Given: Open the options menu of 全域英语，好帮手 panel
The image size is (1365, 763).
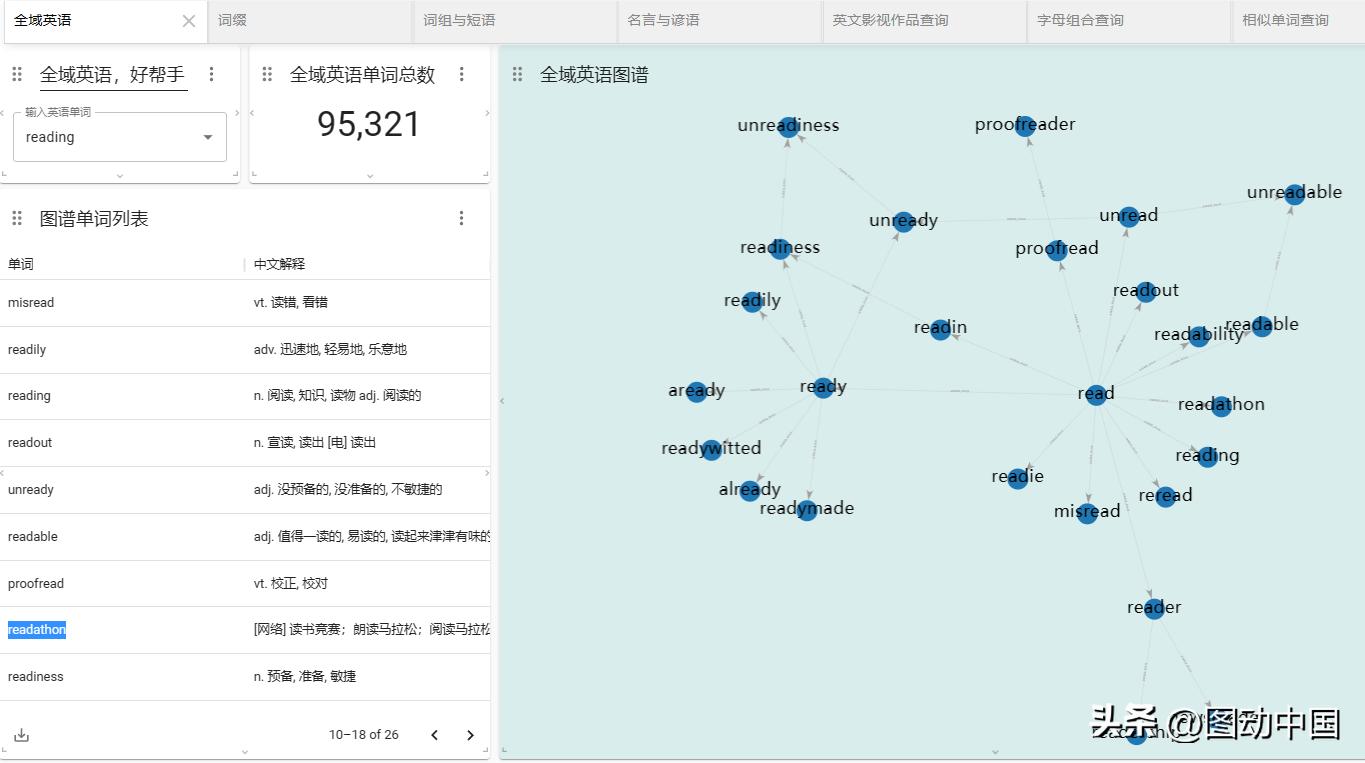Looking at the screenshot, I should point(211,74).
